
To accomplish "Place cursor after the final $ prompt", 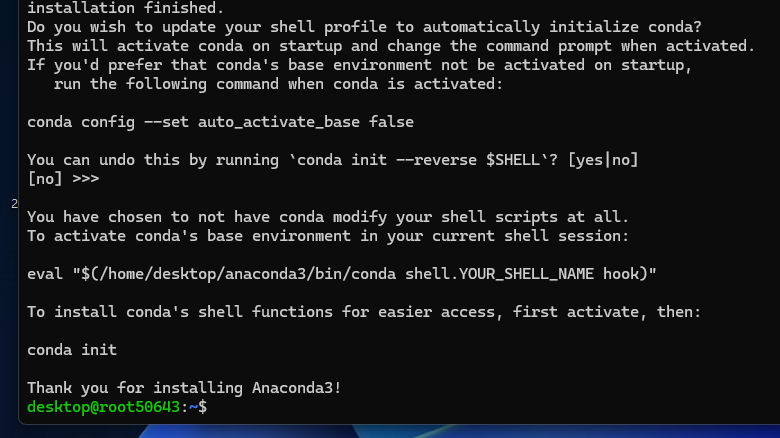I will point(211,407).
